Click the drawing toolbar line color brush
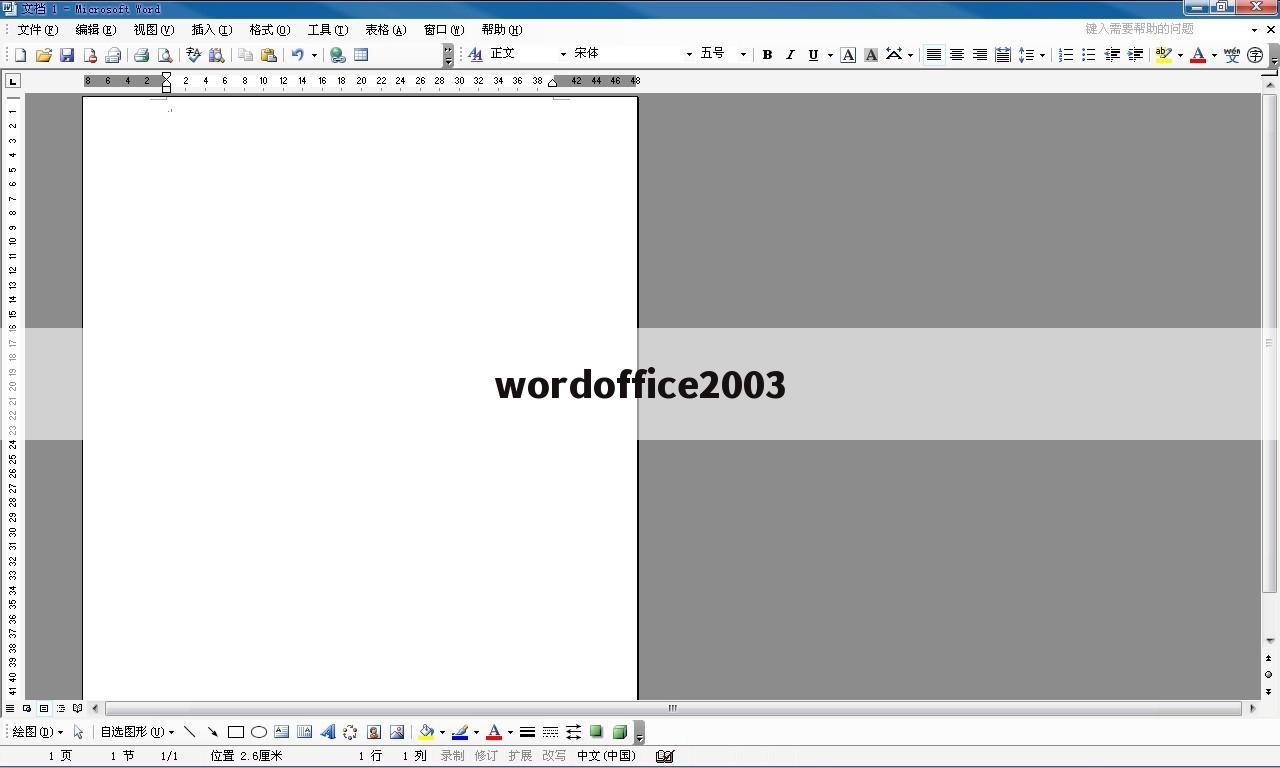 [460, 732]
